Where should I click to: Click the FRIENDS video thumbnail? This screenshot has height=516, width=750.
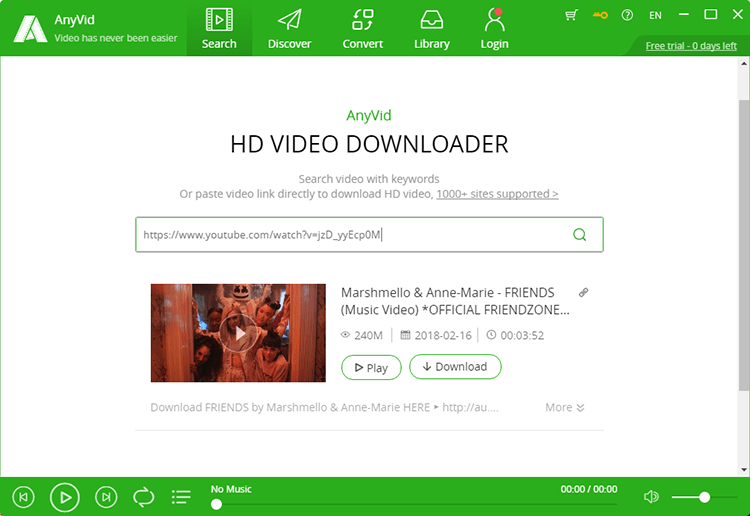238,333
